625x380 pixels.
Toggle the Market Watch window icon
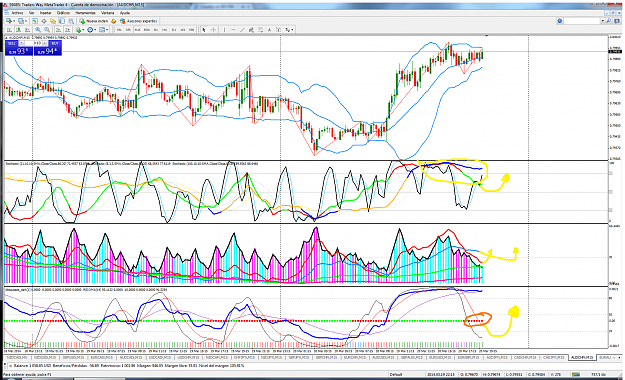click(35, 21)
